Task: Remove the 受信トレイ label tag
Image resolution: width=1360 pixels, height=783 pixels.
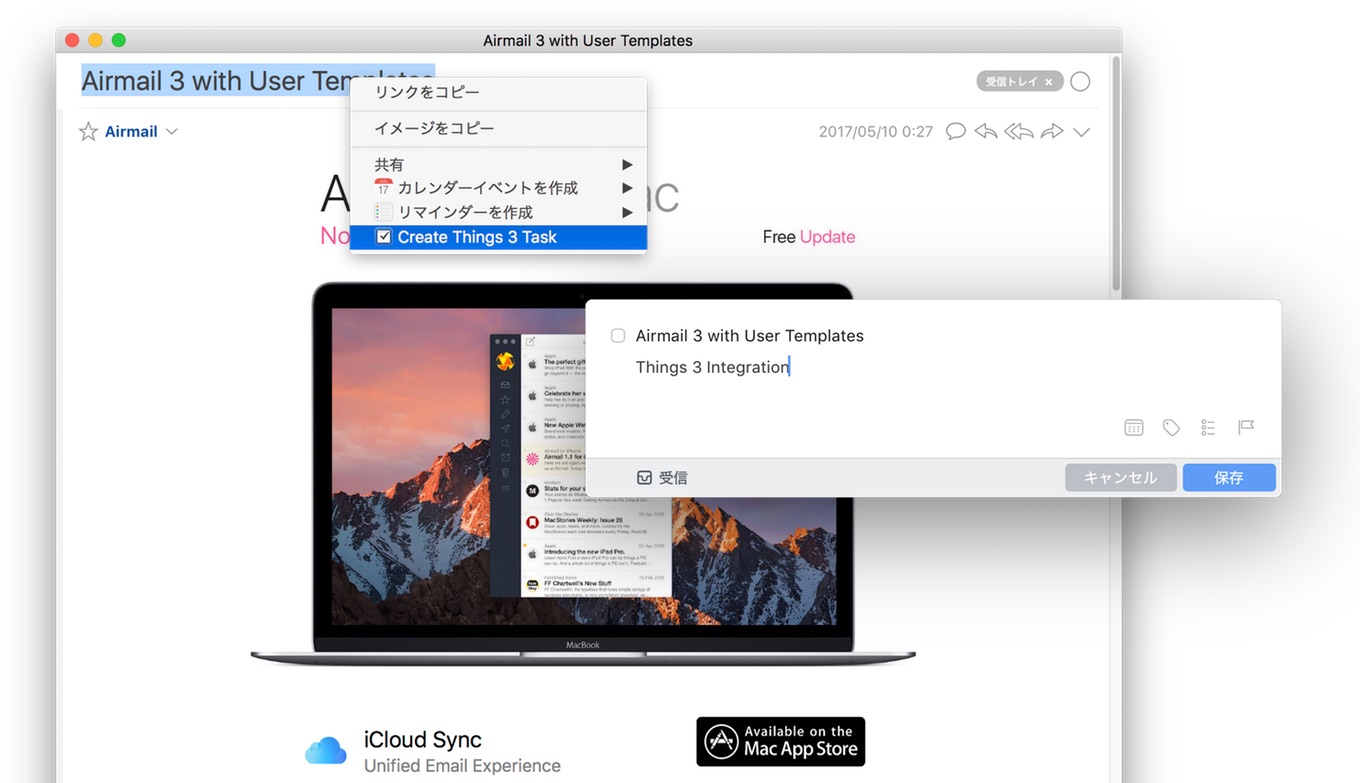Action: pyautogui.click(x=1047, y=81)
